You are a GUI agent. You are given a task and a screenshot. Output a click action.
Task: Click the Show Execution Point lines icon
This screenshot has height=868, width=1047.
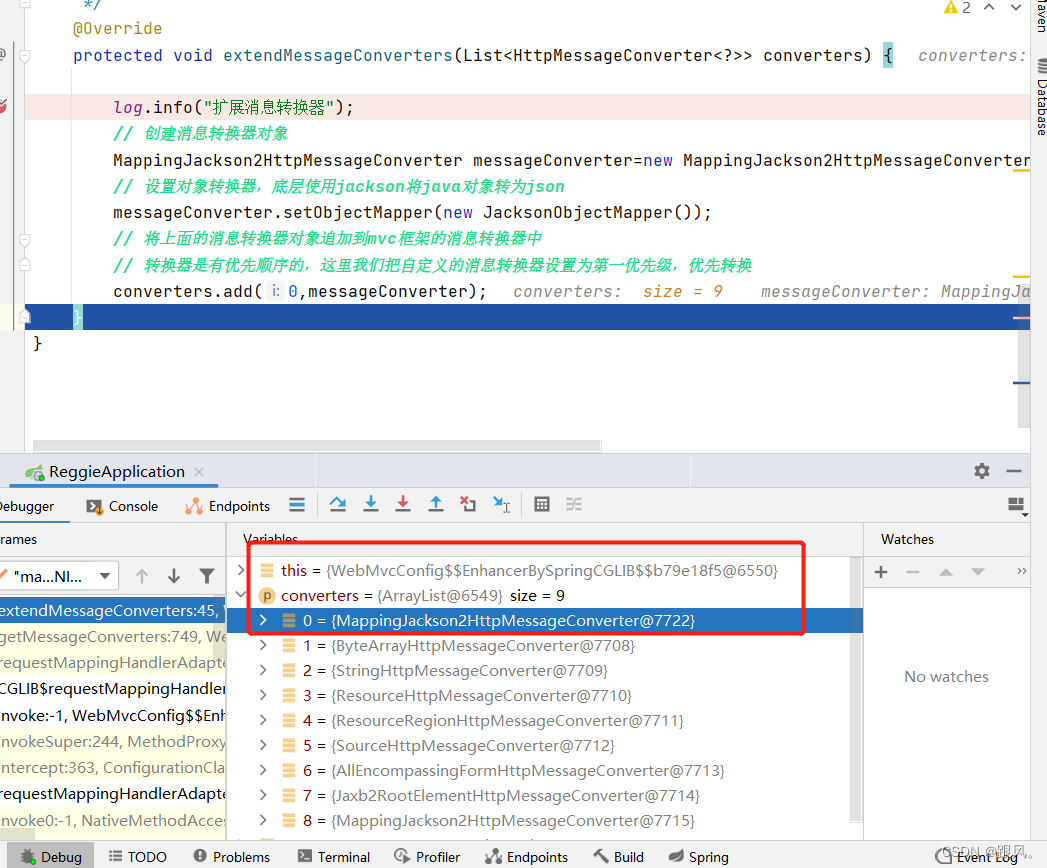click(297, 505)
